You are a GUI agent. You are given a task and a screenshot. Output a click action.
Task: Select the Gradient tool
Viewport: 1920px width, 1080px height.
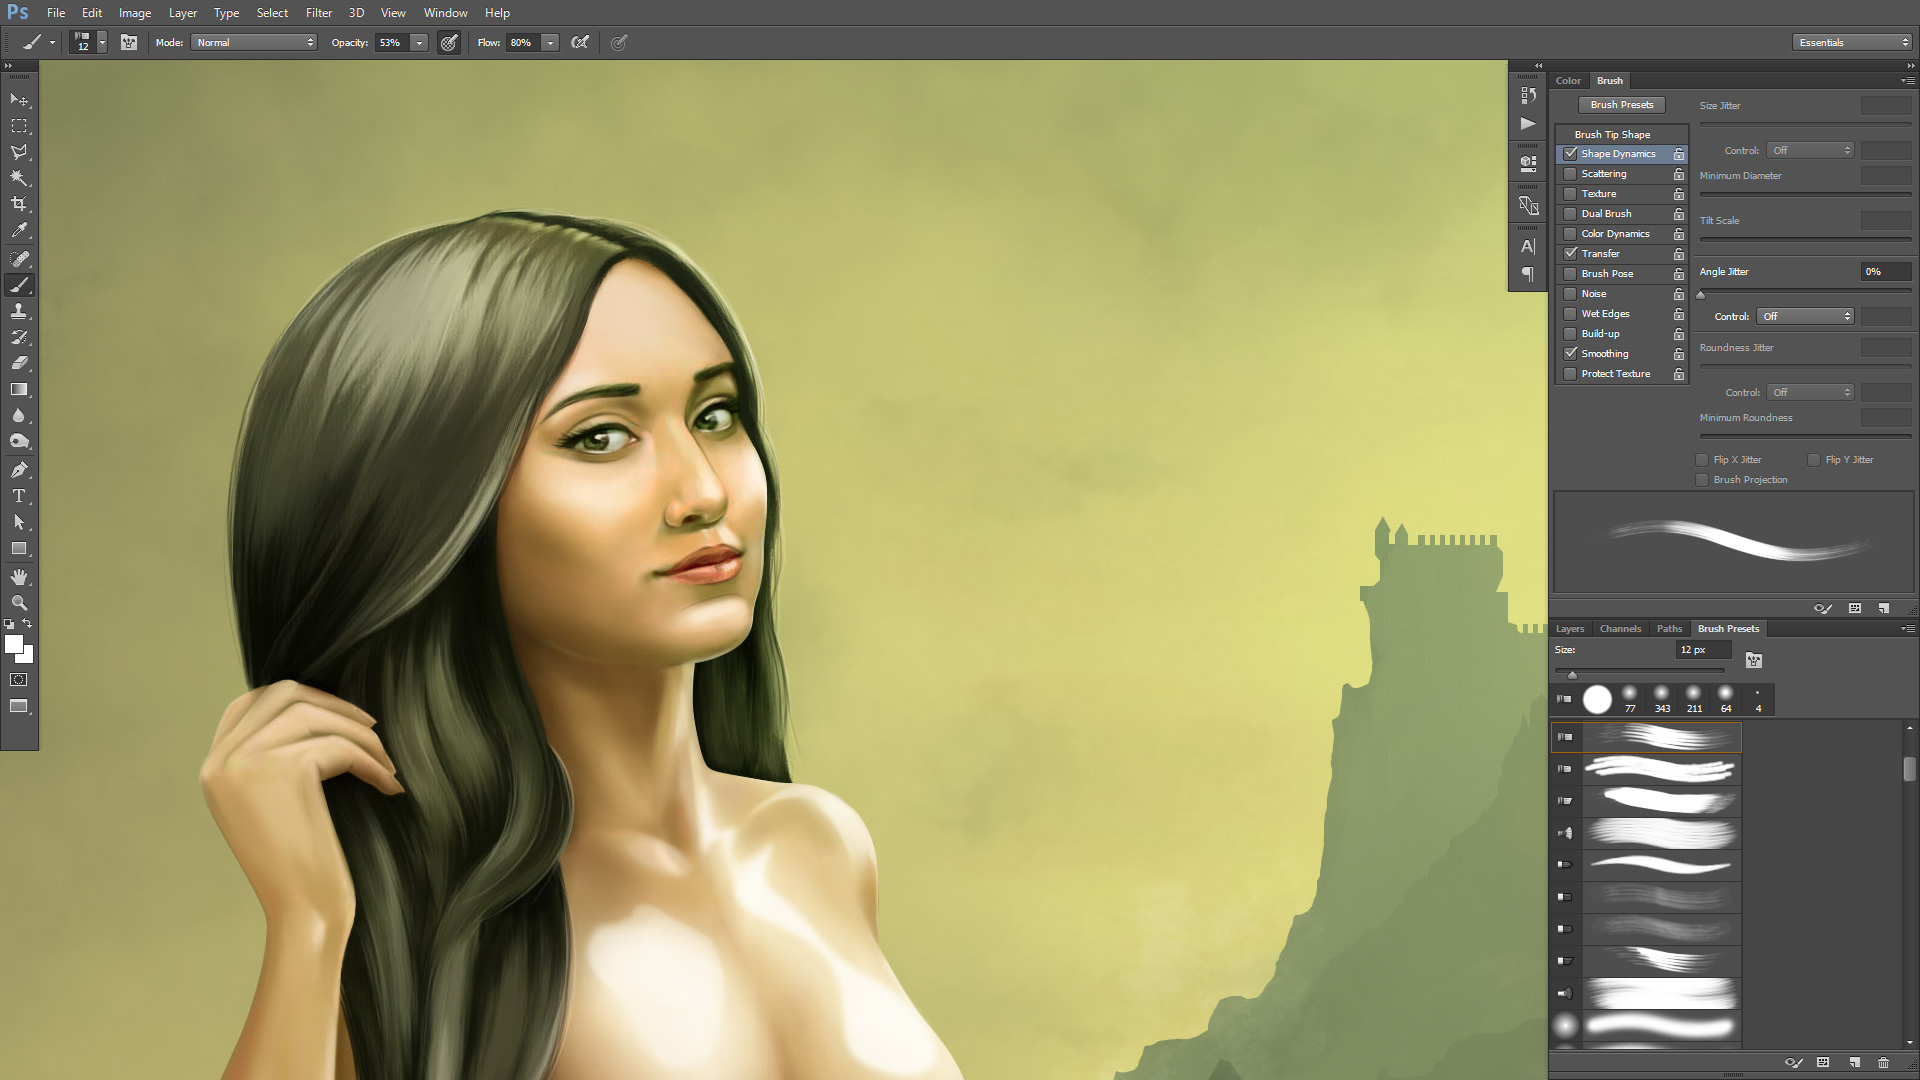tap(19, 390)
